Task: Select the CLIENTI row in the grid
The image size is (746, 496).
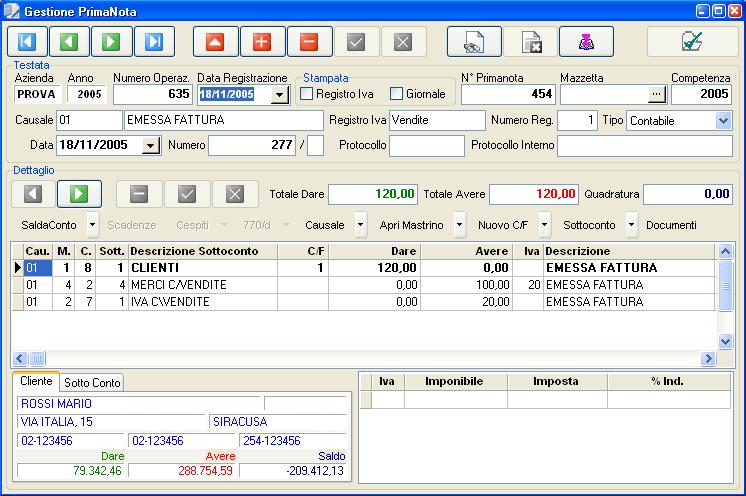Action: click(364, 268)
